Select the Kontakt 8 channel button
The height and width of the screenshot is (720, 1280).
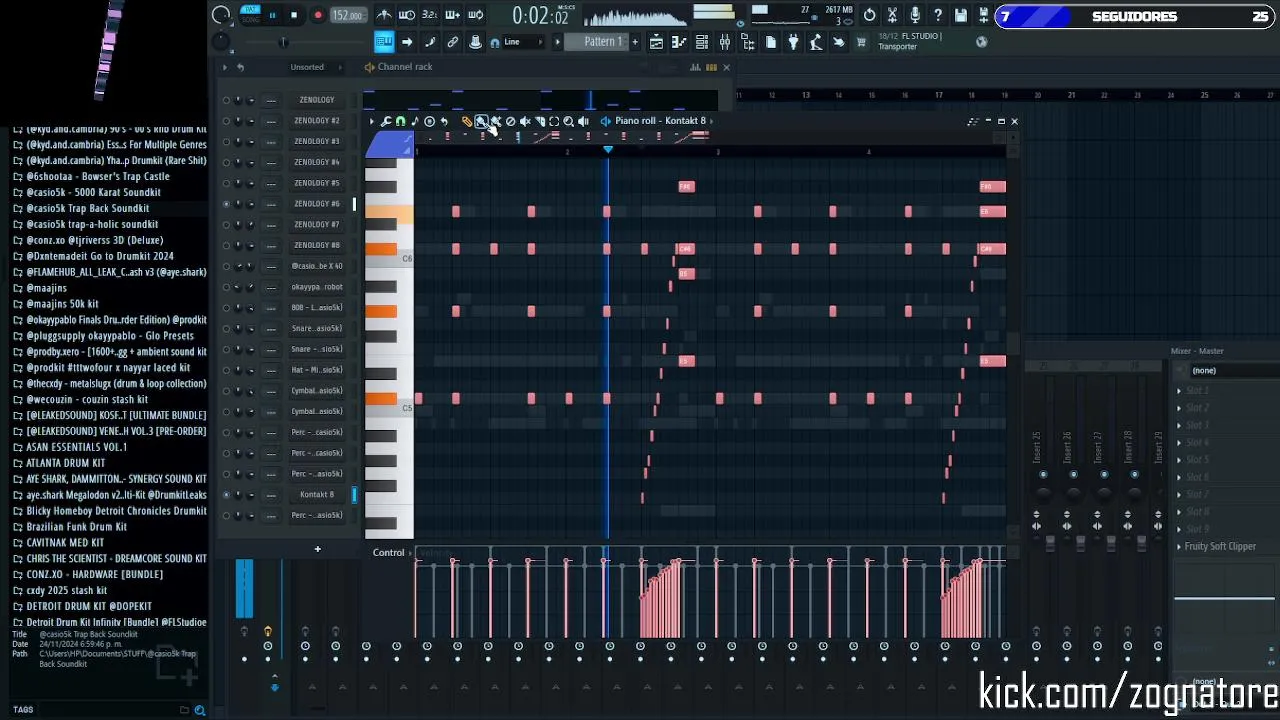coord(317,495)
